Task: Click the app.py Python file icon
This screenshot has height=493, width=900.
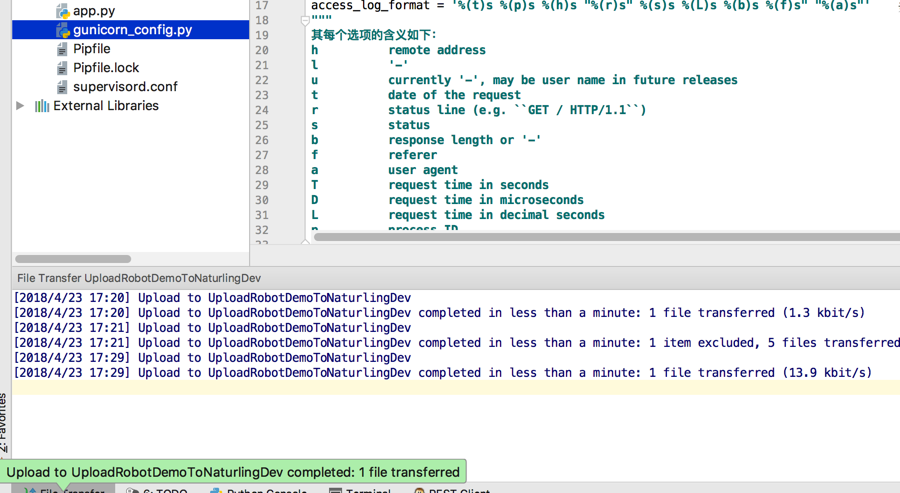Action: point(63,11)
